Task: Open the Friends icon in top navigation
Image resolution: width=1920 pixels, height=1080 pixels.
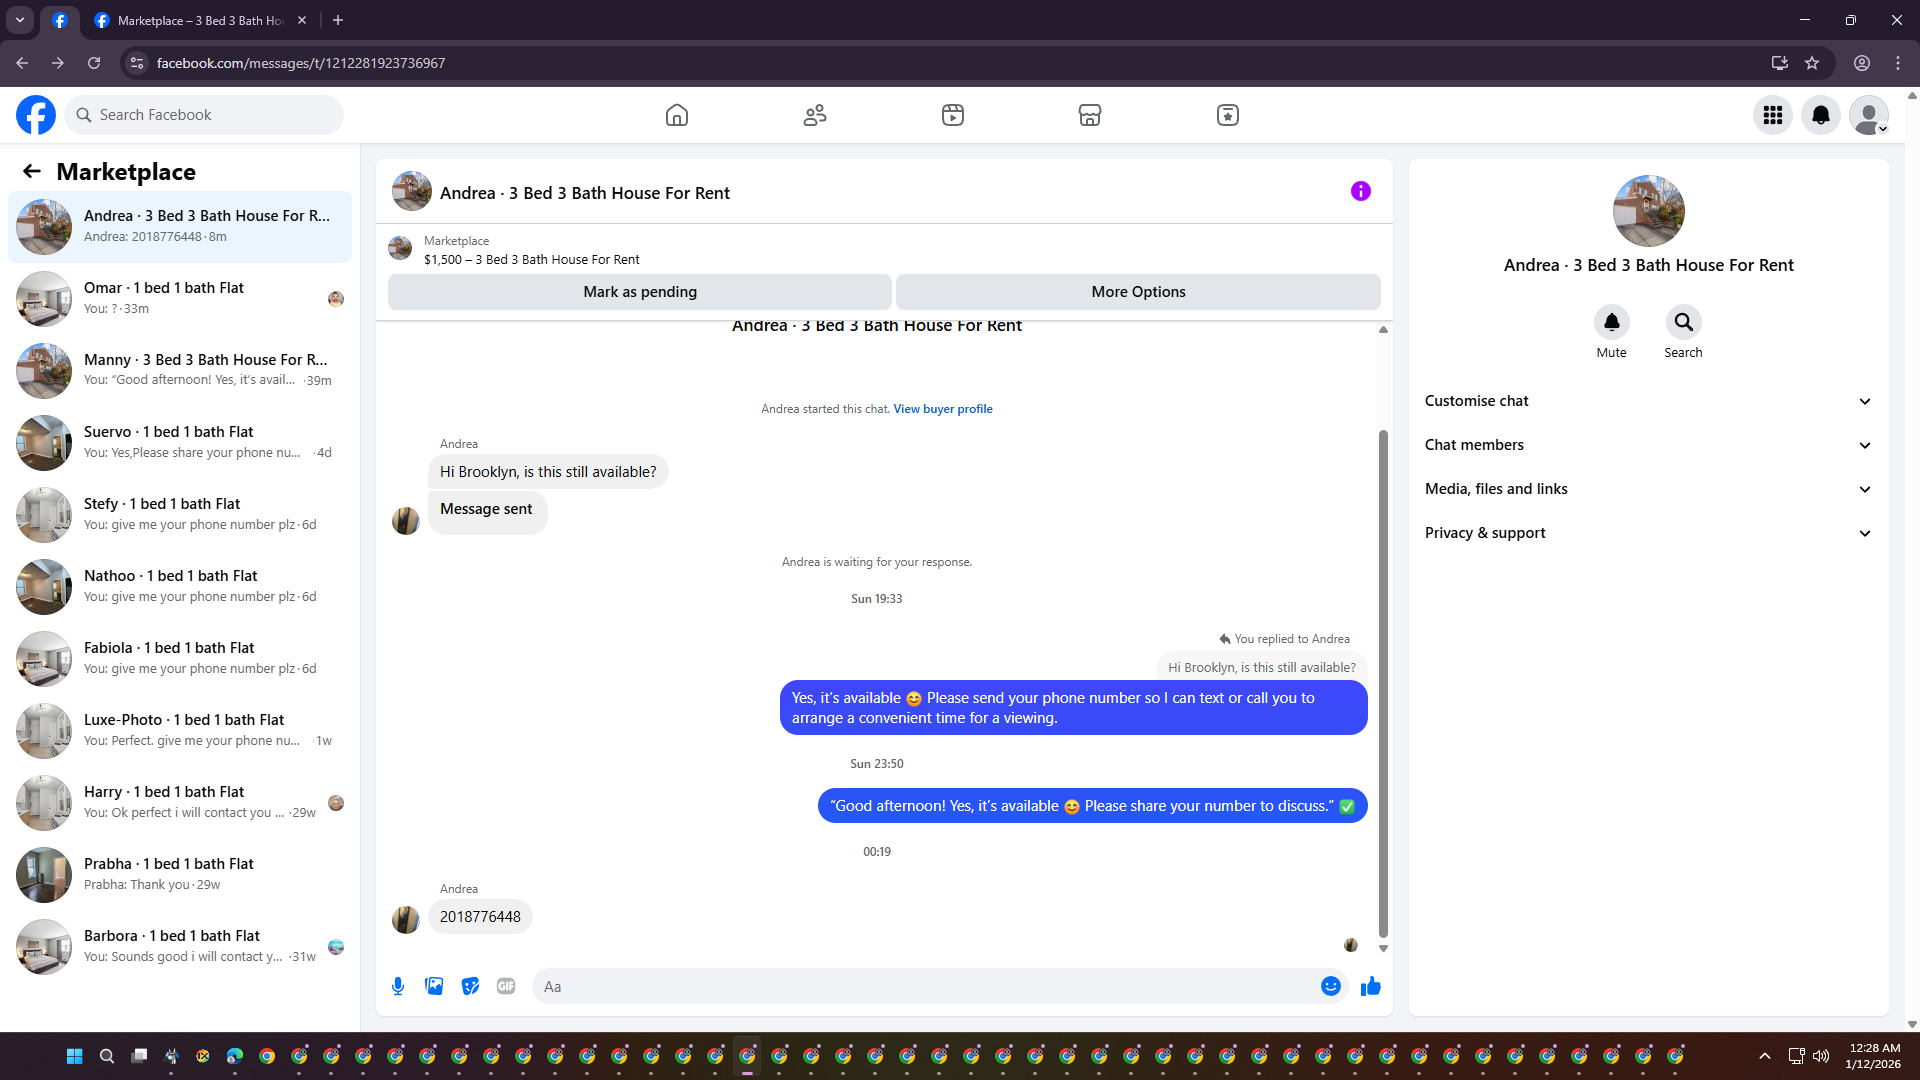Action: (x=815, y=115)
